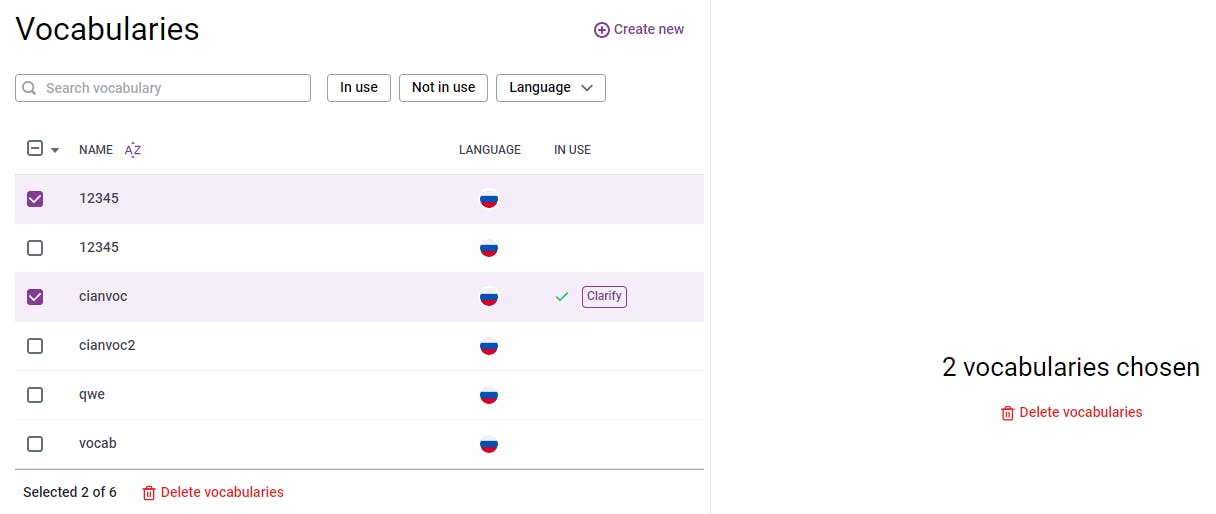Open the vocab vocabulary row
This screenshot has width=1216, height=514.
[98, 443]
